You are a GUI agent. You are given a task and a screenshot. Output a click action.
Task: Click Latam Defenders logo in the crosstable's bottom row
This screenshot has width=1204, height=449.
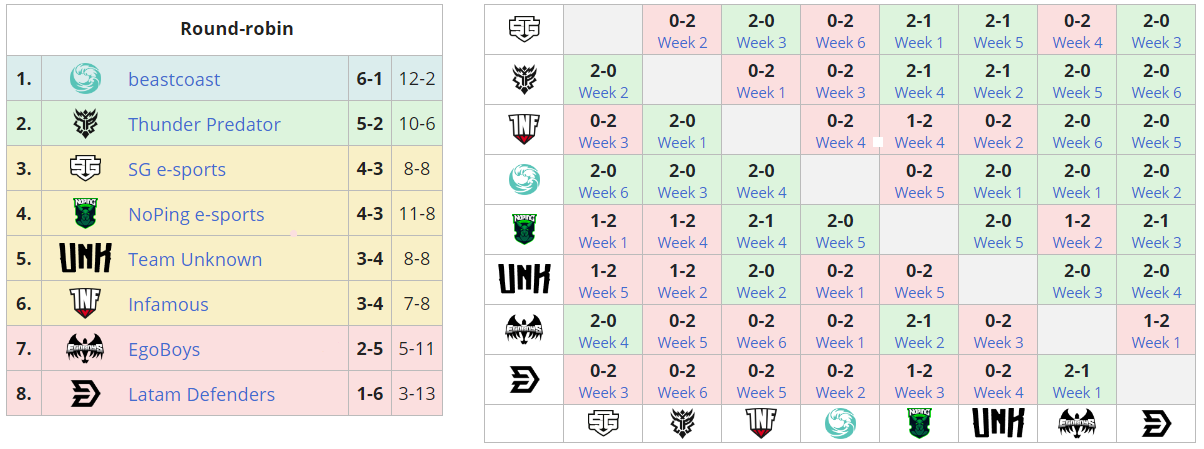pos(1156,423)
